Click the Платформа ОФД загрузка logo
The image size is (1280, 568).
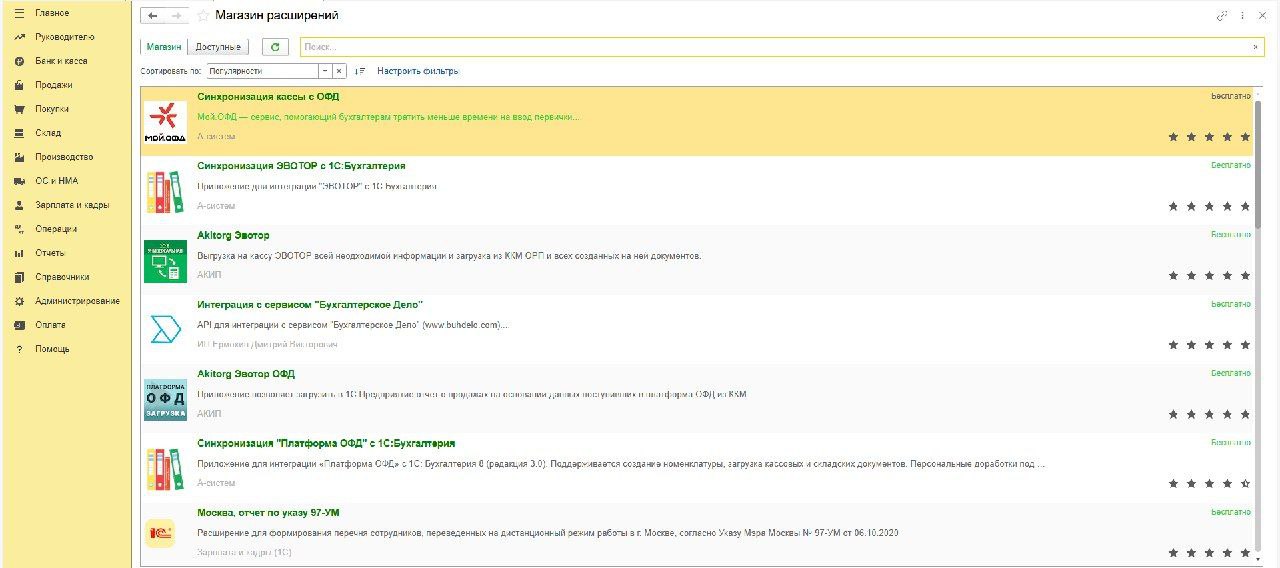pyautogui.click(x=165, y=399)
